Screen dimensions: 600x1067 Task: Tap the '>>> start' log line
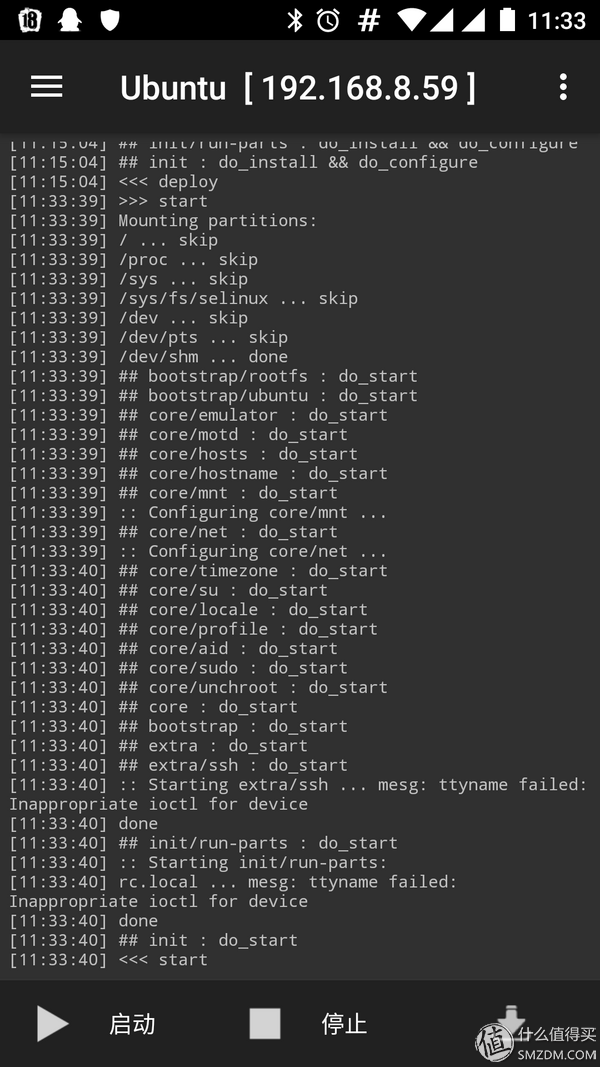(x=108, y=201)
